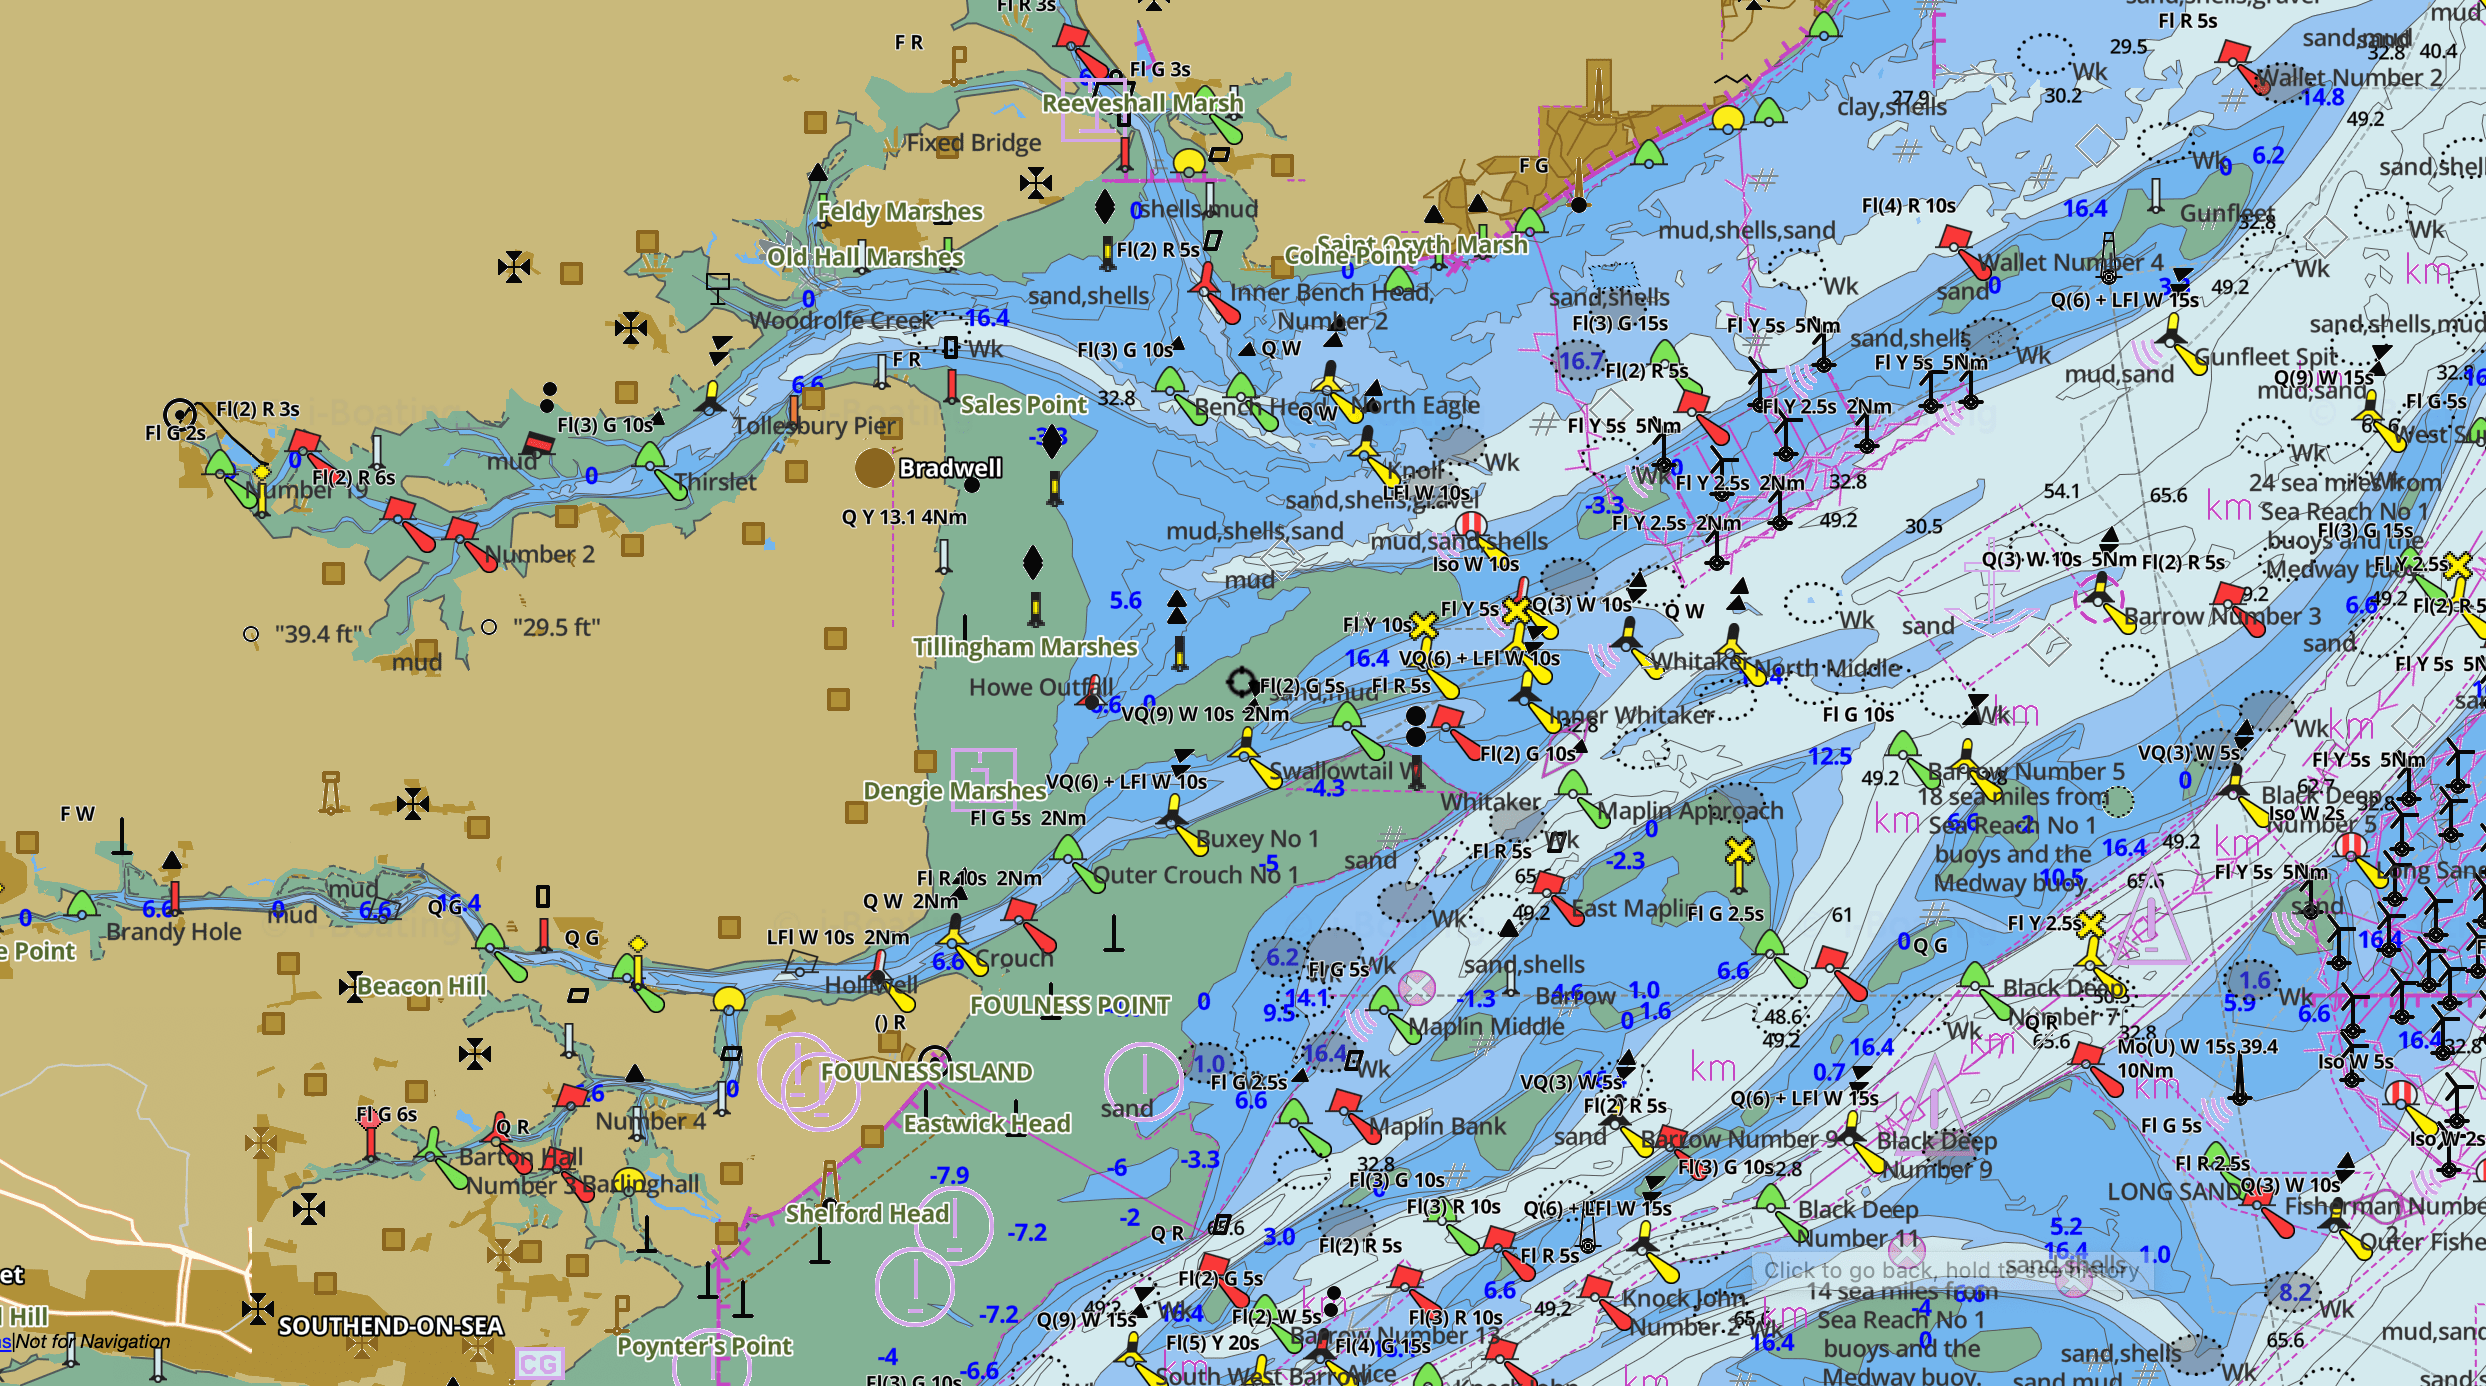The image size is (2486, 1386).
Task: Click the circled dot light at Fl G 2s
Action: [x=180, y=414]
